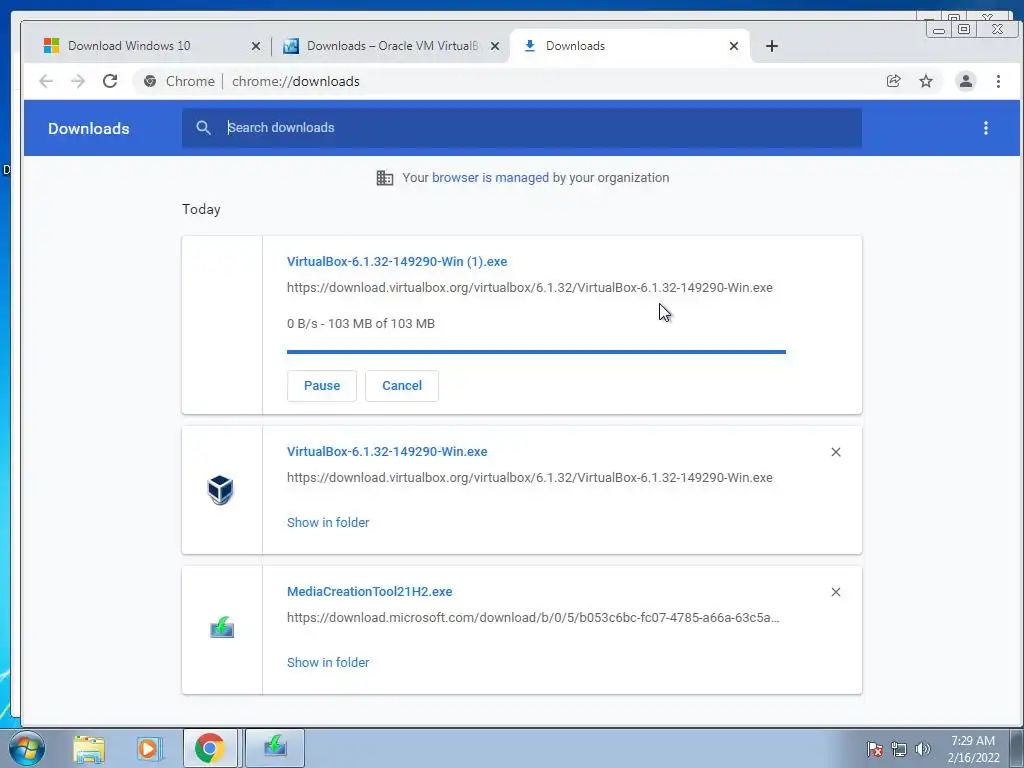Screen dimensions: 1024x768
Task: Click the '0 B/s - 103 MB of 103 MB' status
Action: (x=360, y=323)
